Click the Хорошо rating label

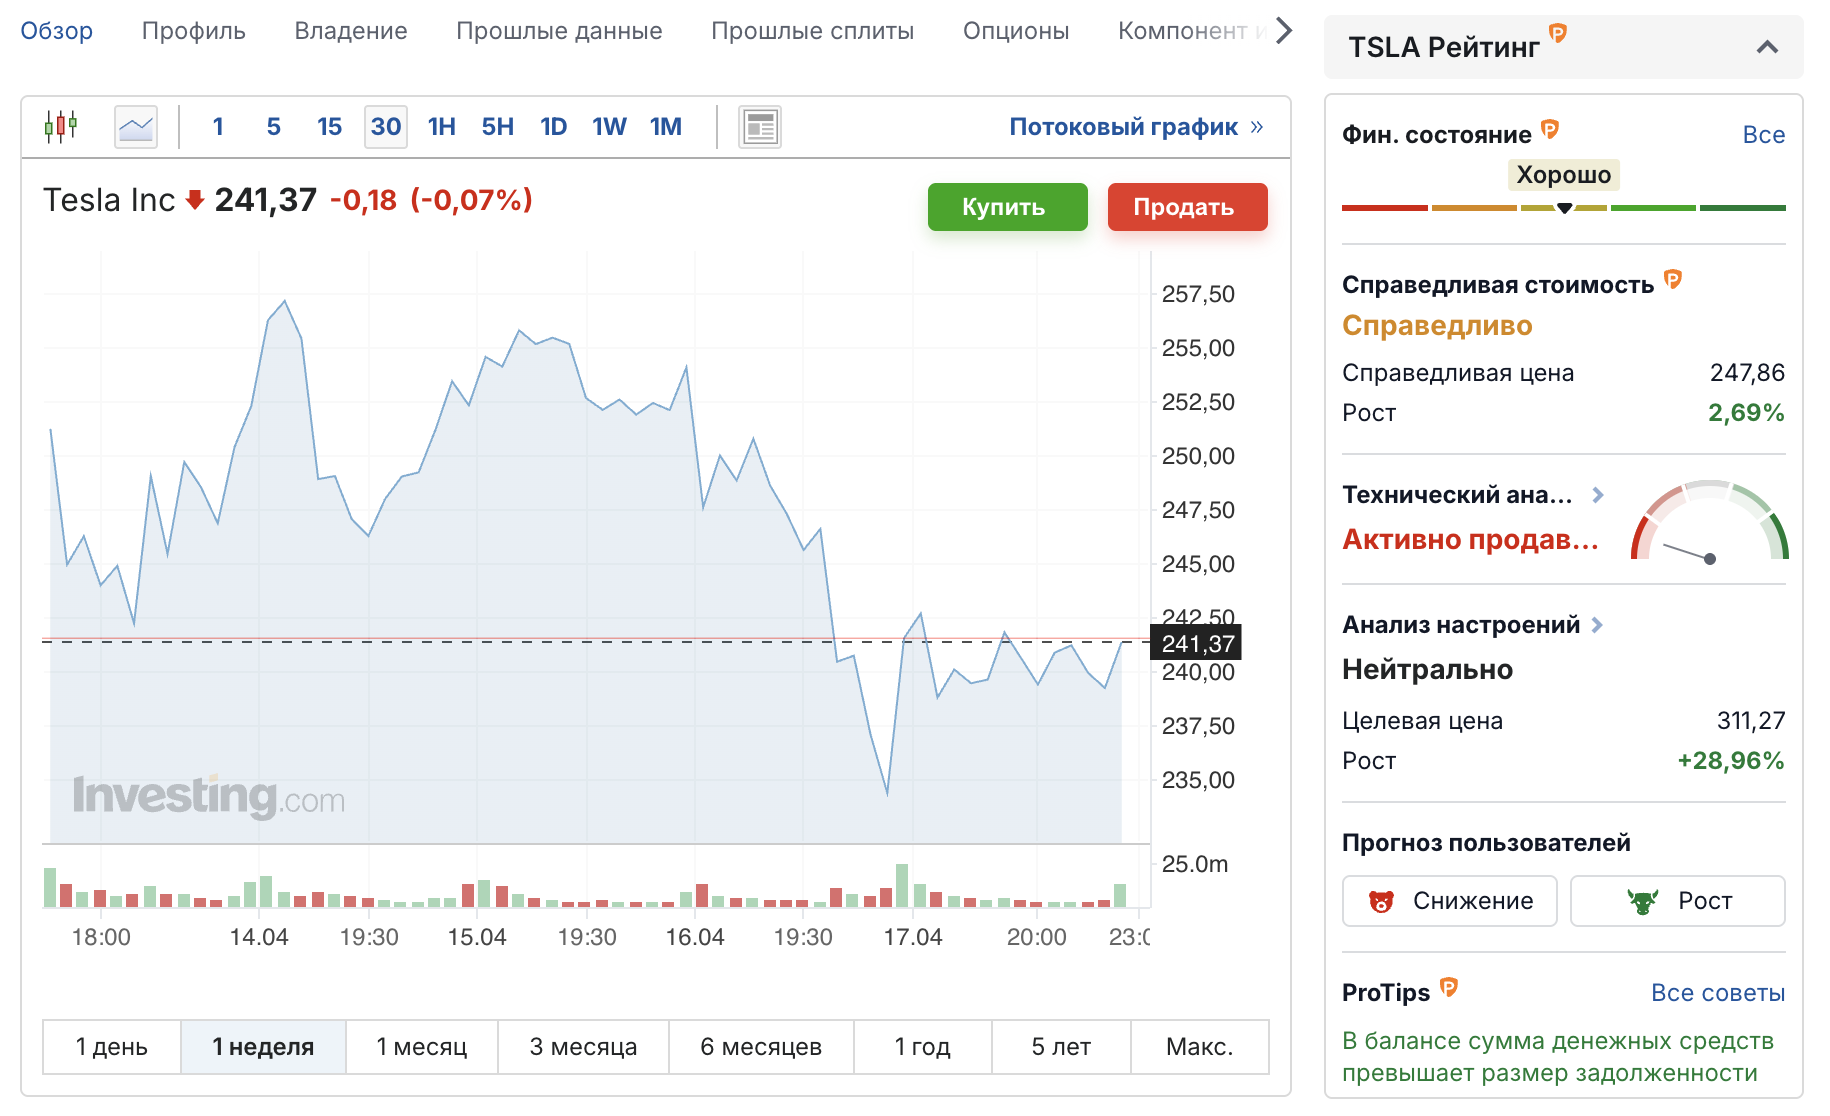point(1564,175)
